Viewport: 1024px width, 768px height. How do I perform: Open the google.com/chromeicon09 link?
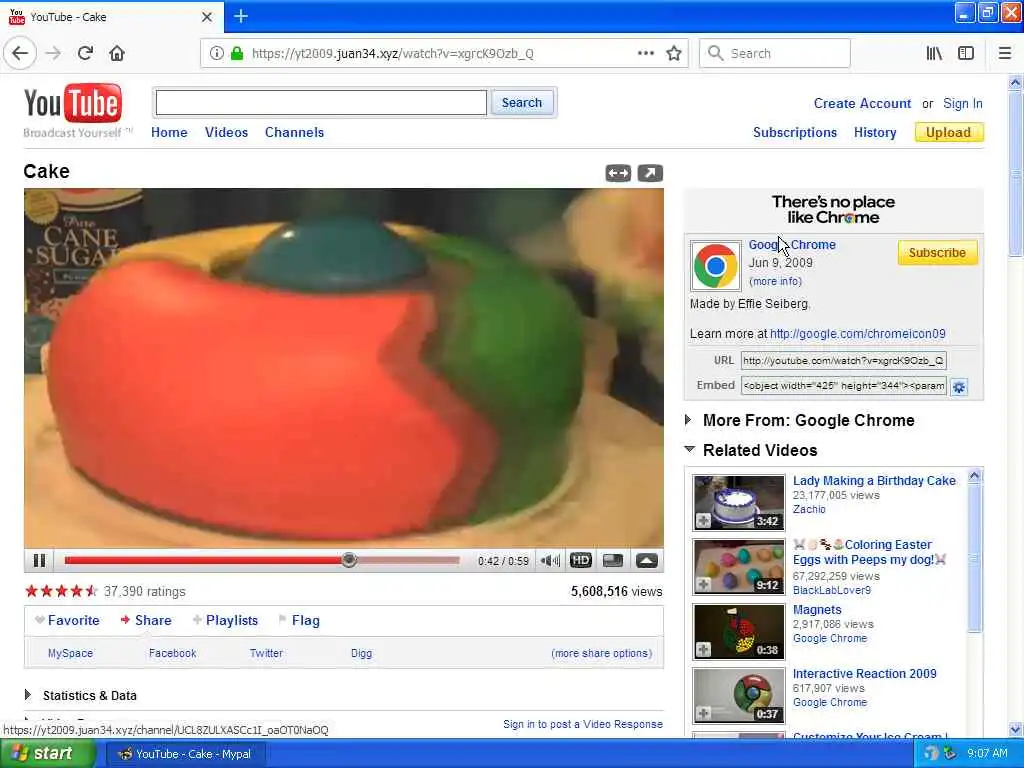click(x=857, y=334)
